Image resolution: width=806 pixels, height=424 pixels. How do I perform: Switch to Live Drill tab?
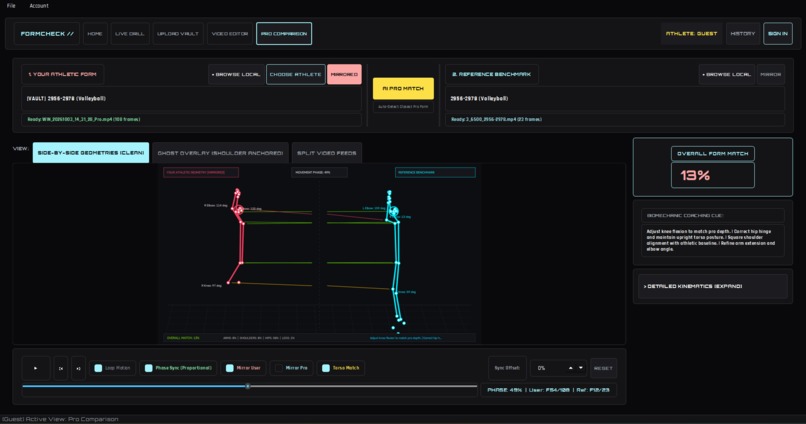pyautogui.click(x=130, y=33)
